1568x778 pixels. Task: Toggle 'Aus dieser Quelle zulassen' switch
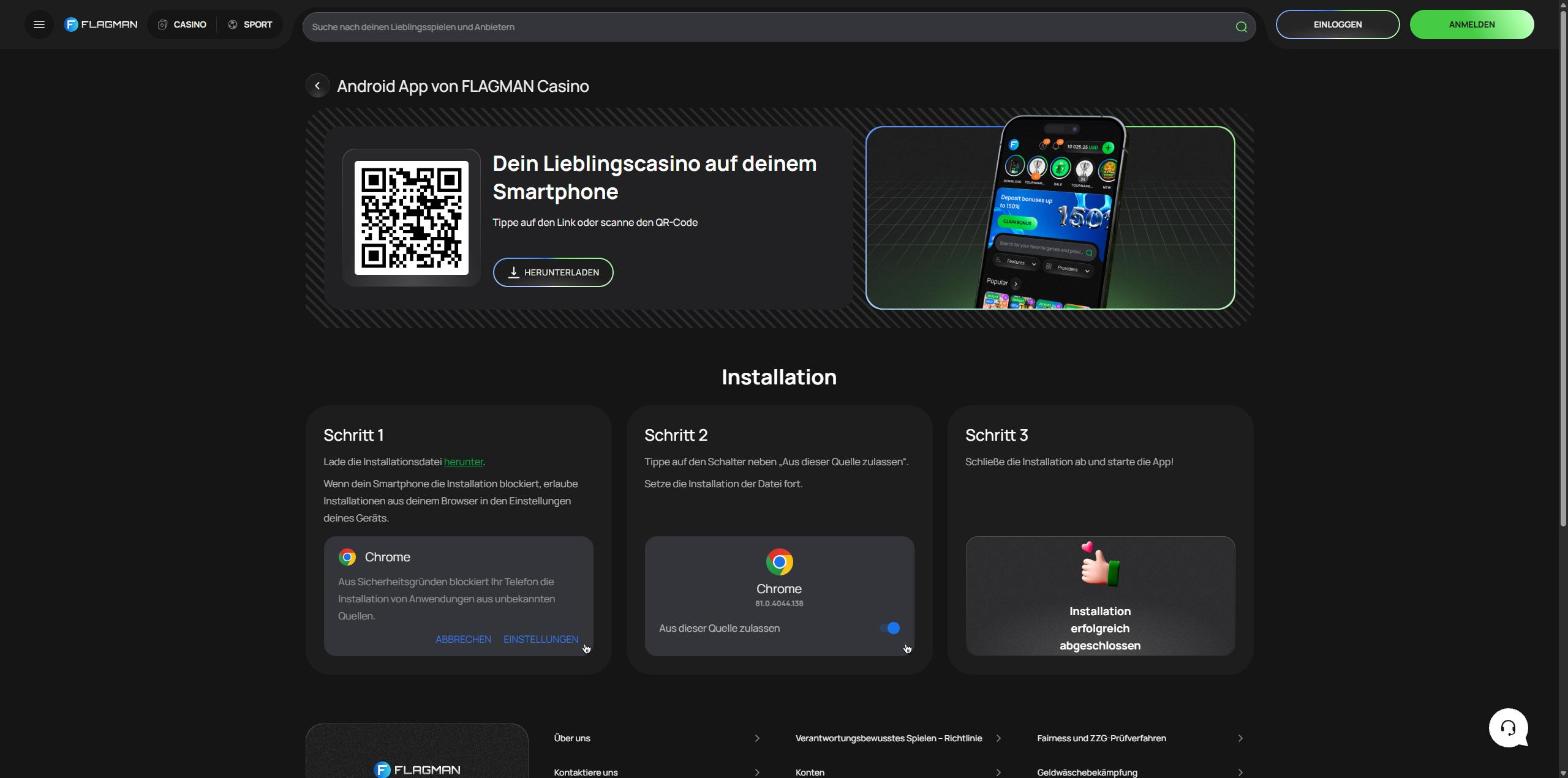click(x=890, y=628)
